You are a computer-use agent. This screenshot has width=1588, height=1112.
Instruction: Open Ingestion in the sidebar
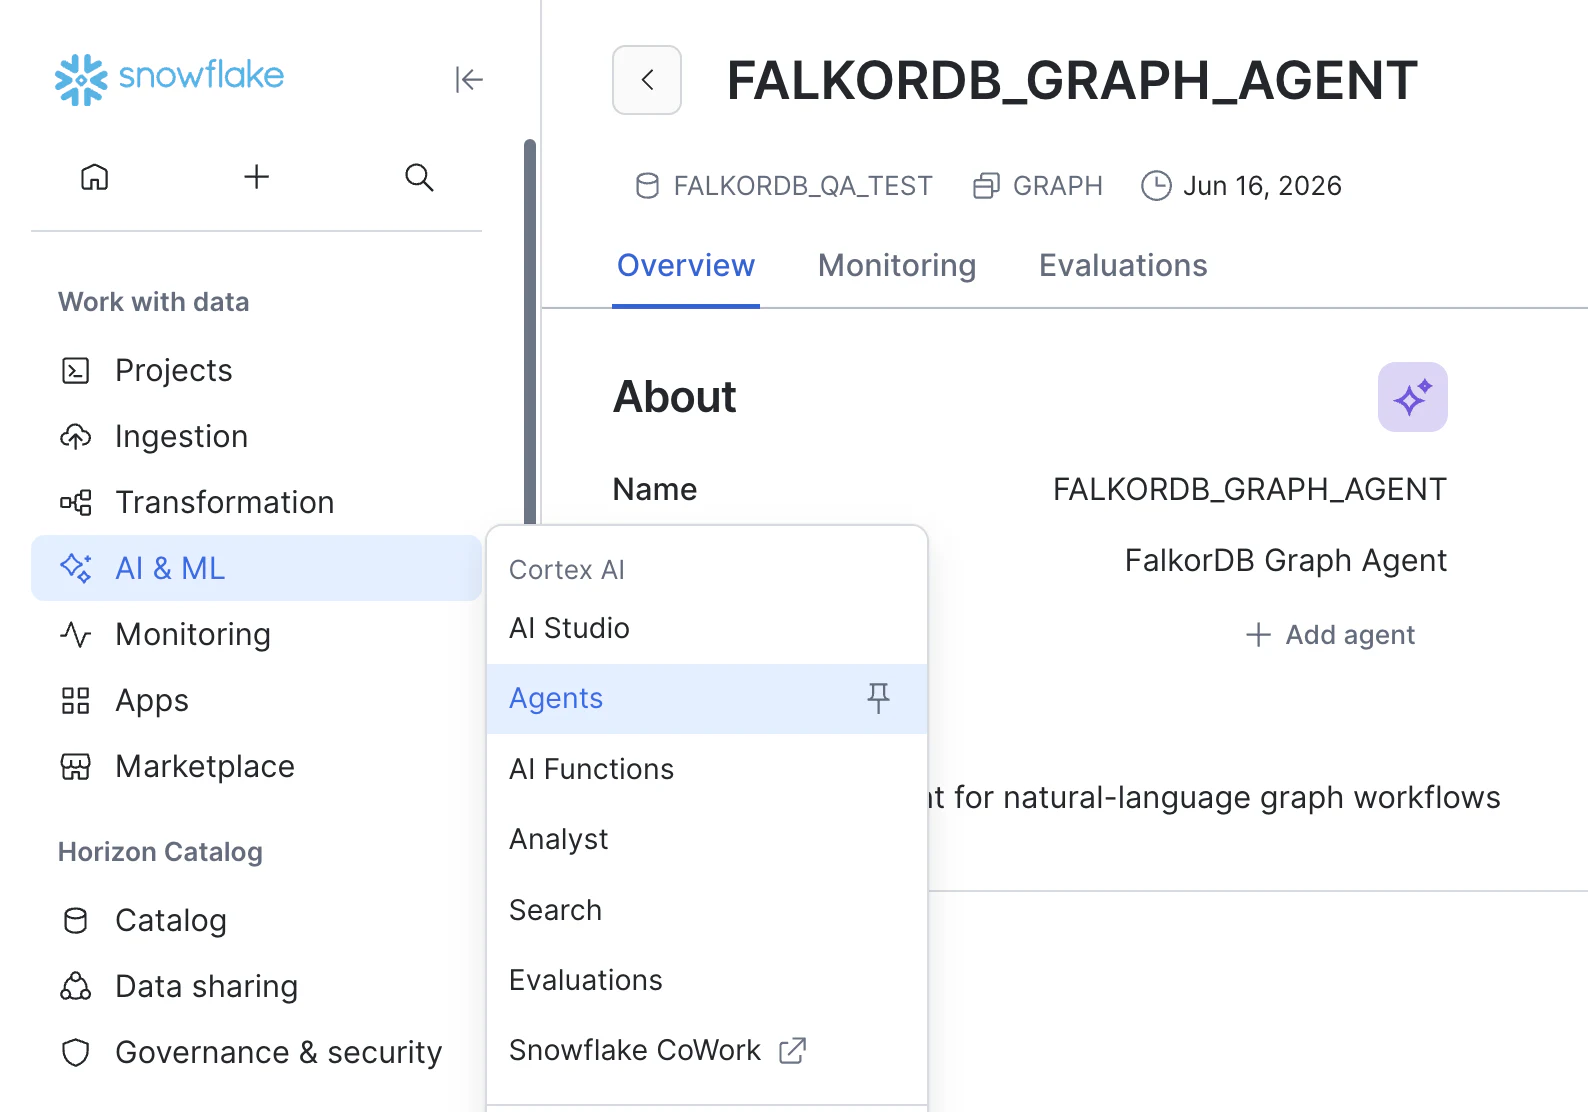[256, 436]
